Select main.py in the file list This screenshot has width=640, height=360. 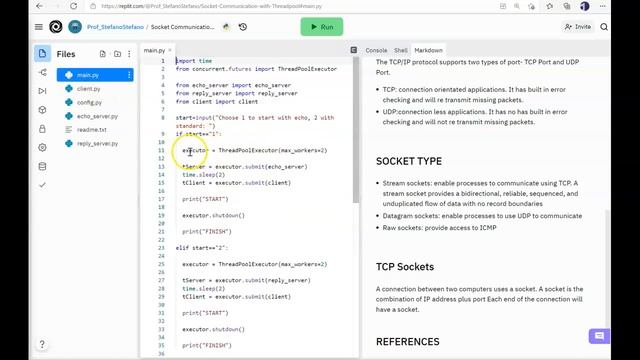[95, 75]
